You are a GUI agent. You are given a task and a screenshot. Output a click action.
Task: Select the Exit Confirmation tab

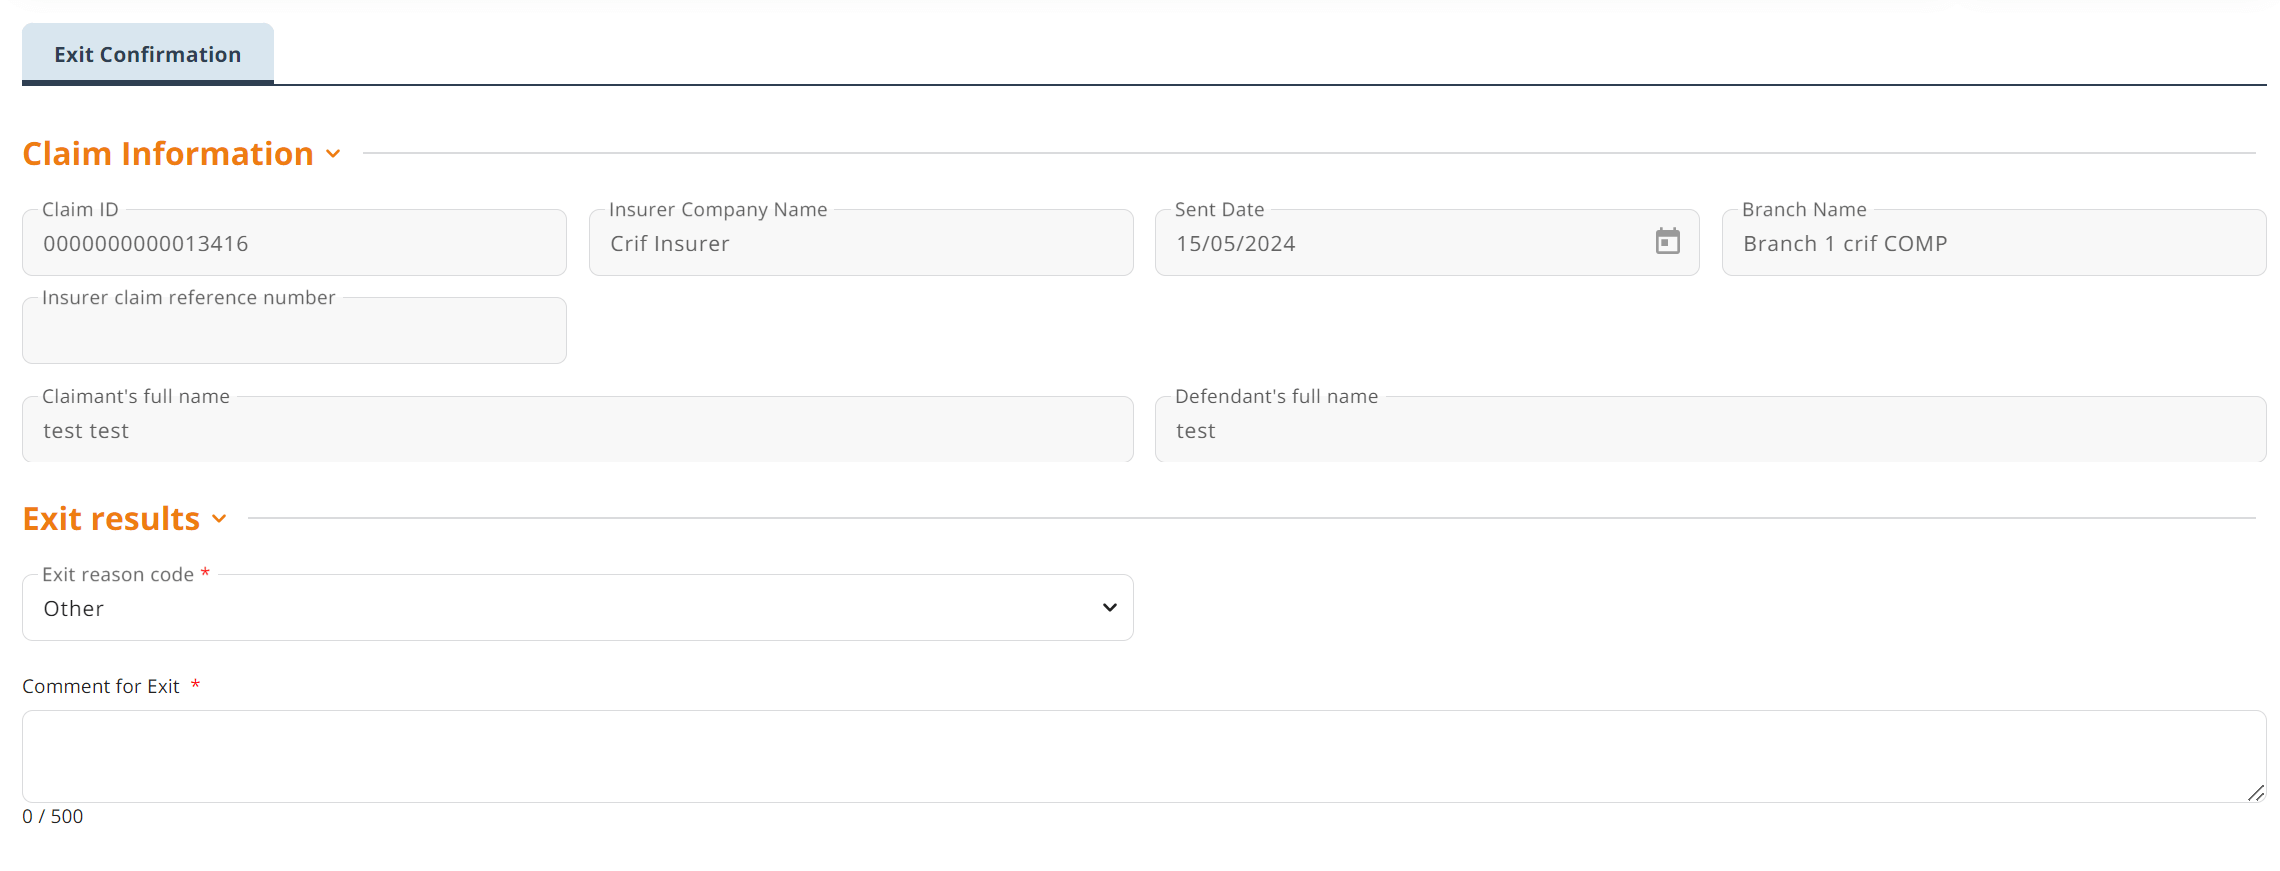(x=148, y=54)
